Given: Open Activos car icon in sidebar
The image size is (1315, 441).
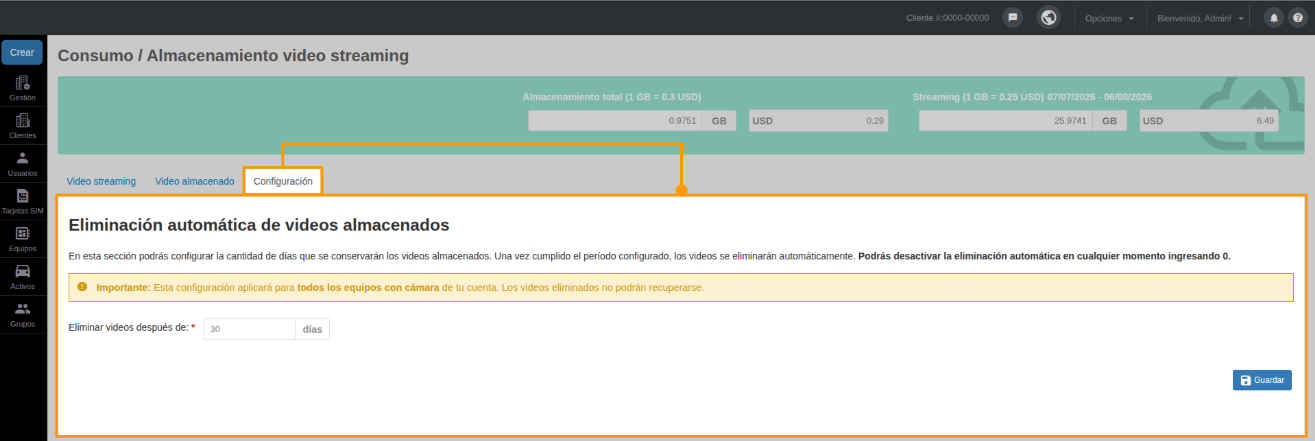Looking at the screenshot, I should click(22, 277).
